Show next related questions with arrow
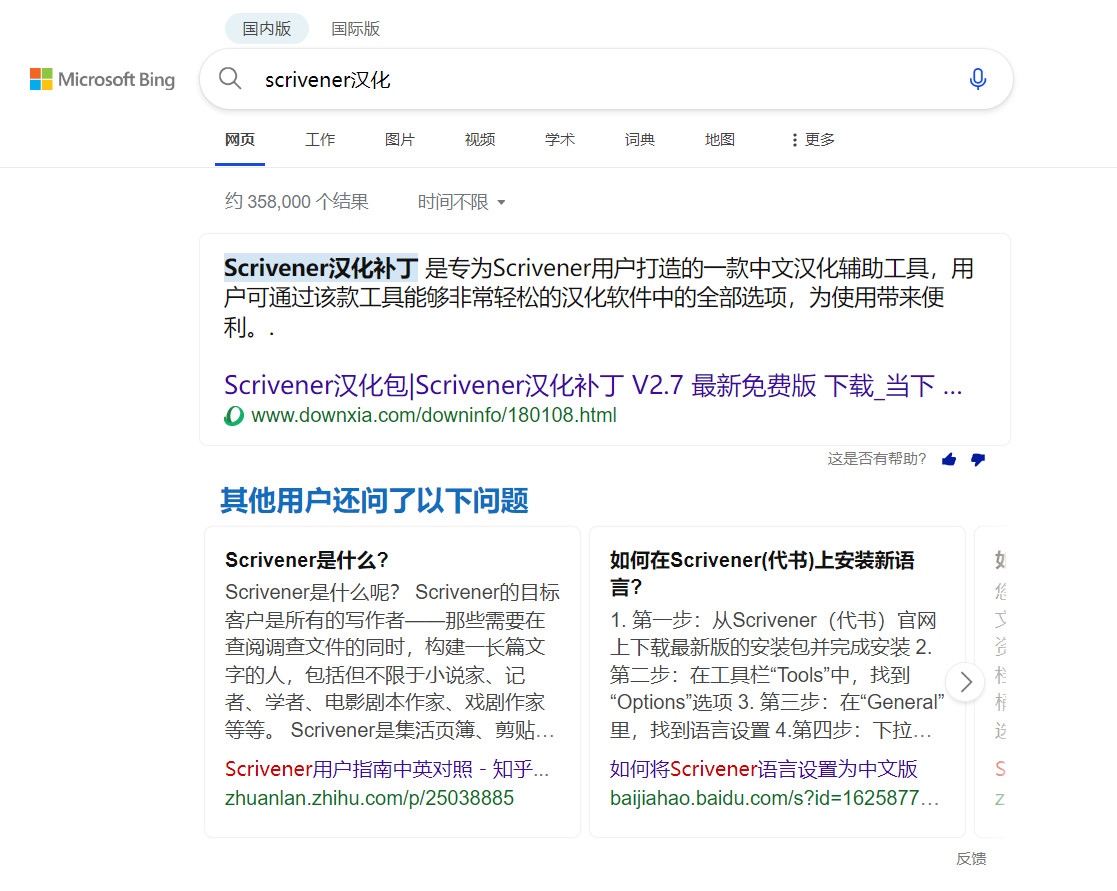Screen dimensions: 1117x891 pyautogui.click(x=965, y=682)
